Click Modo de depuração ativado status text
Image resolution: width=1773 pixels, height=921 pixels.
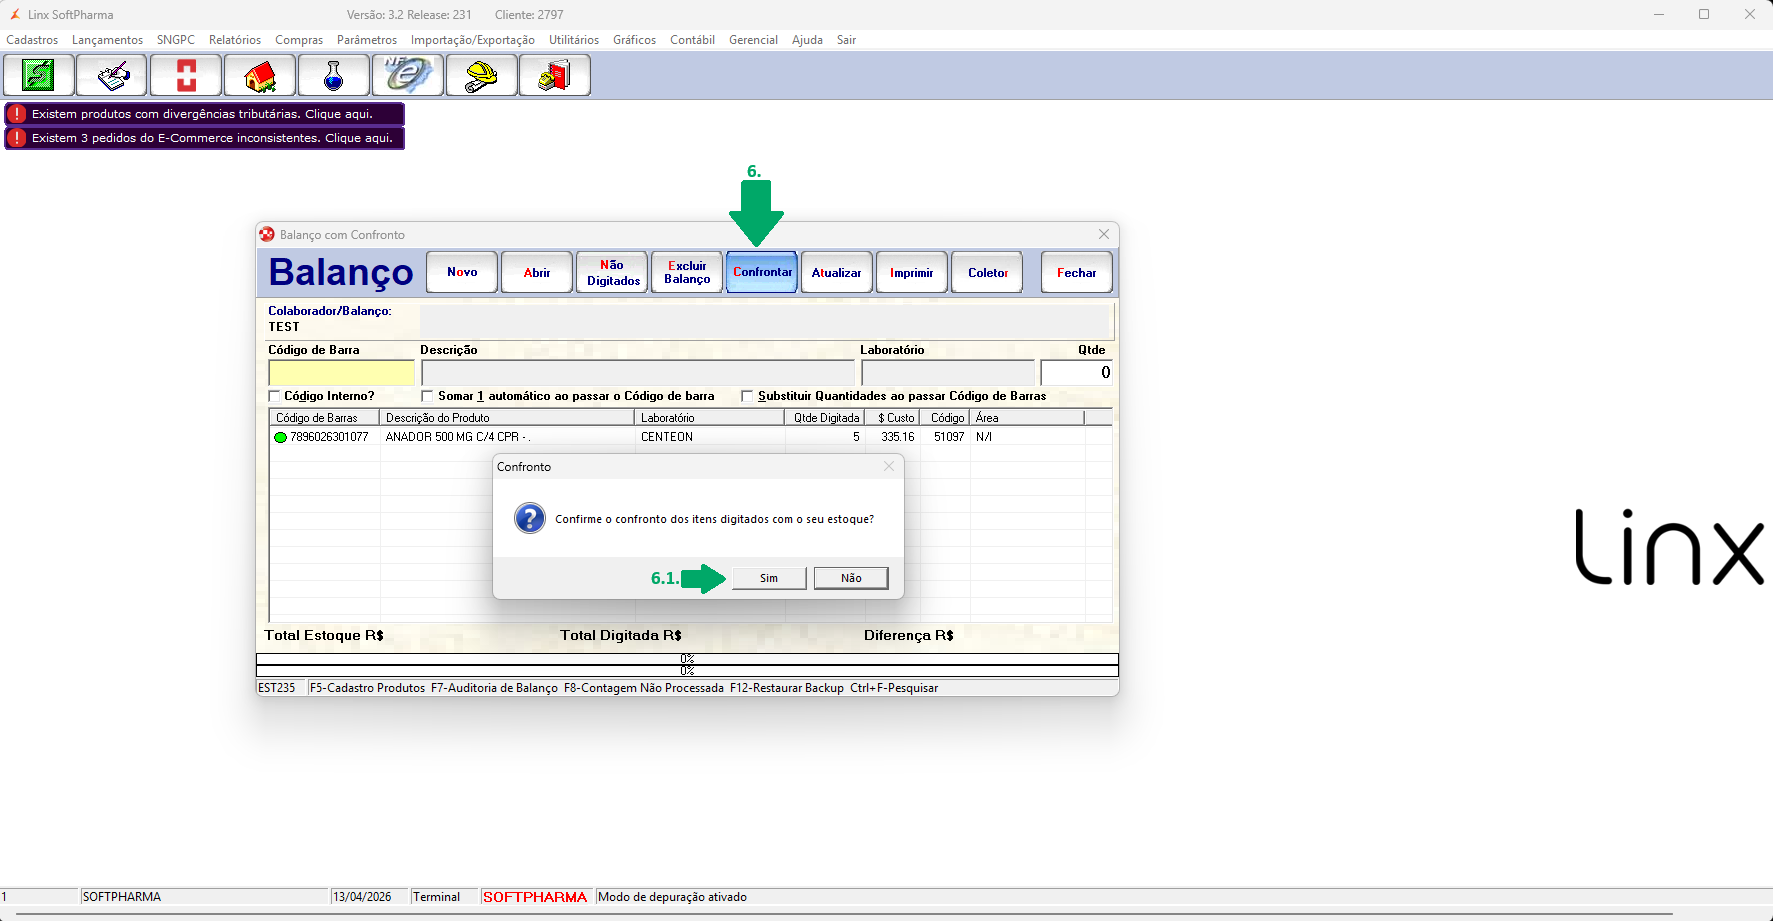[x=672, y=897]
